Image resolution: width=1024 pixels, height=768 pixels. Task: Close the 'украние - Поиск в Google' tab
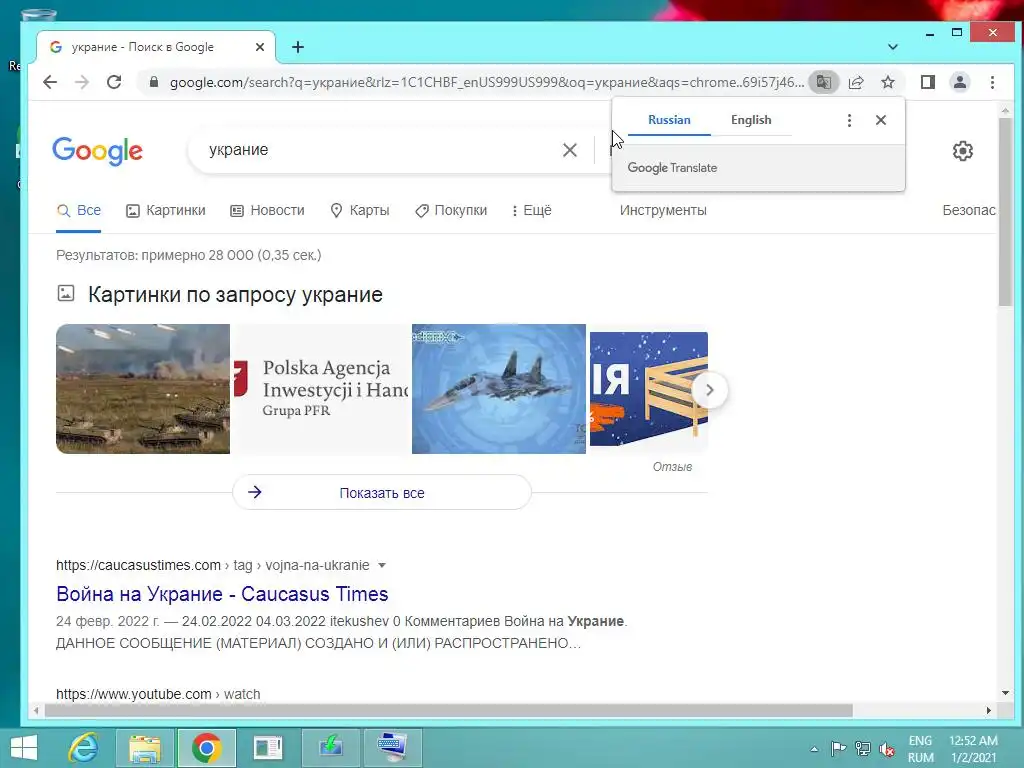(259, 47)
